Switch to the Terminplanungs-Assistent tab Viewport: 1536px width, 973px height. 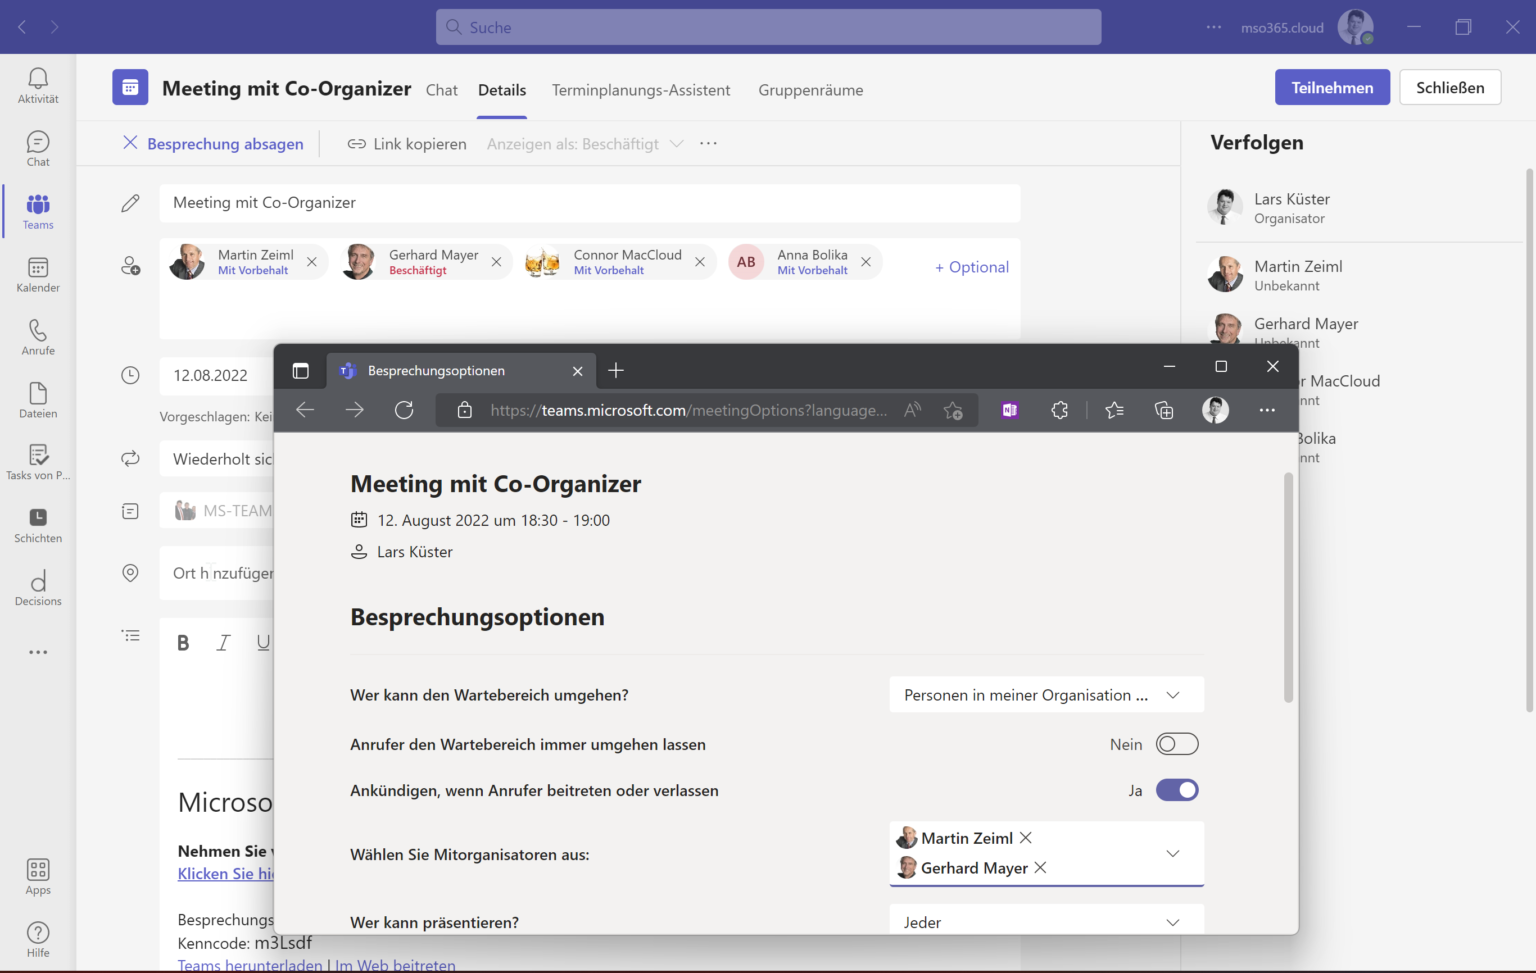tap(641, 90)
